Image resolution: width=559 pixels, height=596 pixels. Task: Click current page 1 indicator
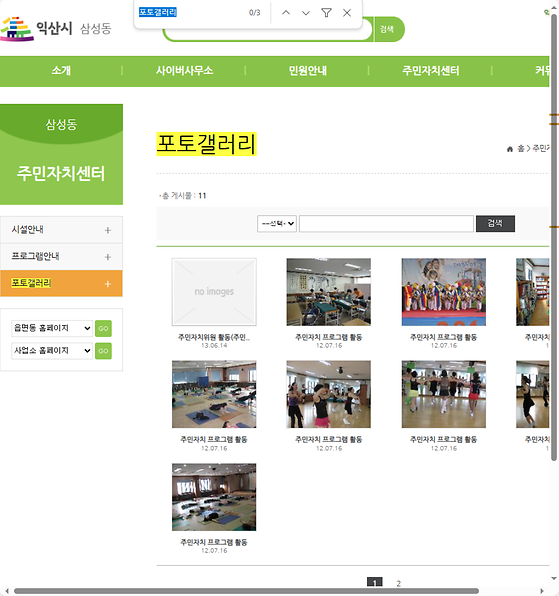click(374, 582)
